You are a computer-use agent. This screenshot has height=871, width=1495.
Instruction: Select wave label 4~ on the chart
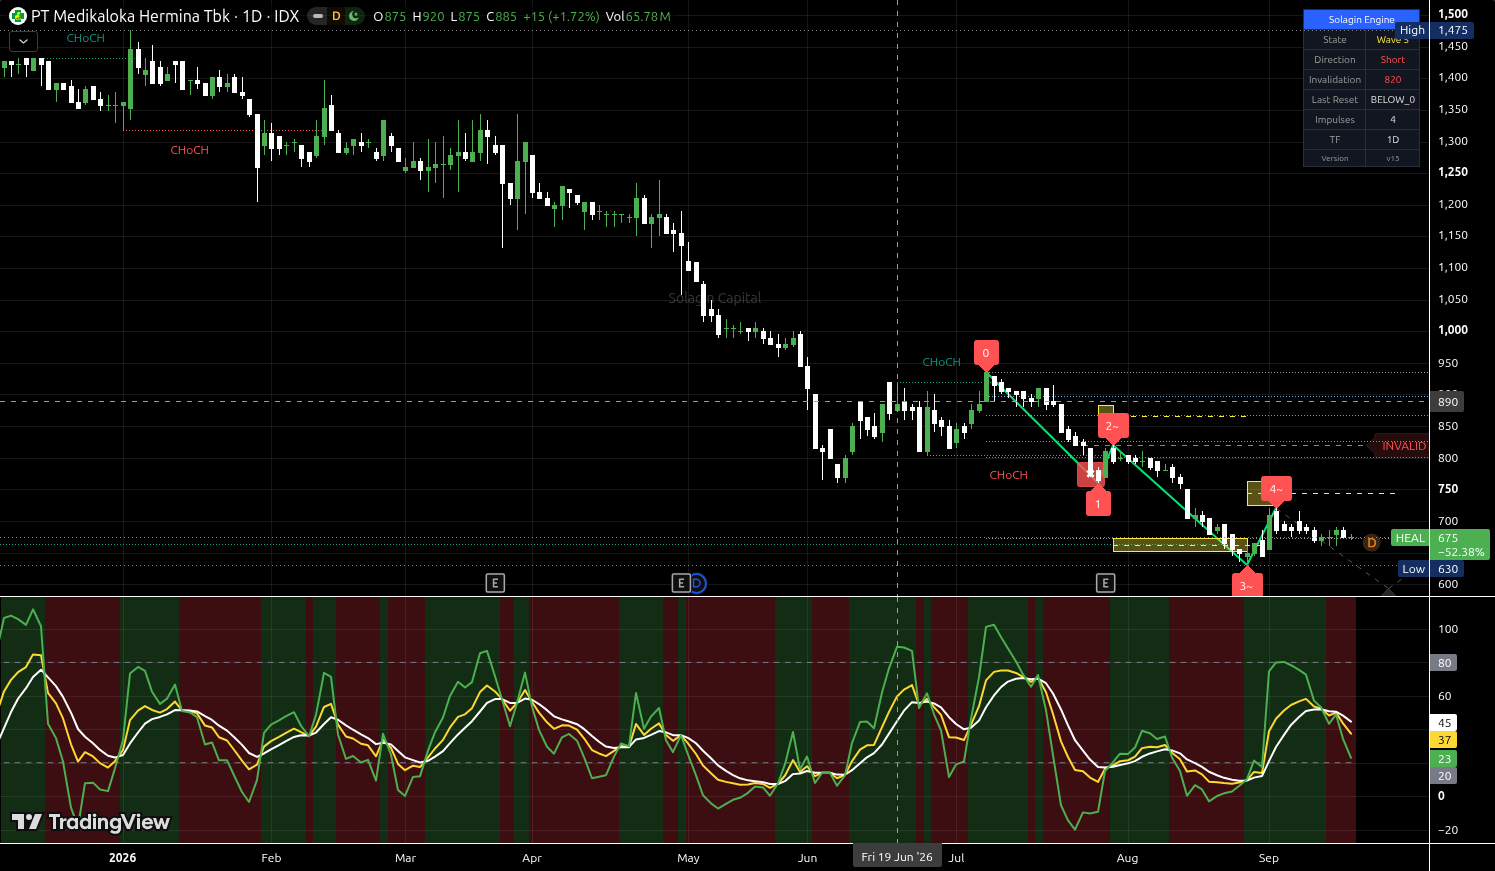[1275, 490]
